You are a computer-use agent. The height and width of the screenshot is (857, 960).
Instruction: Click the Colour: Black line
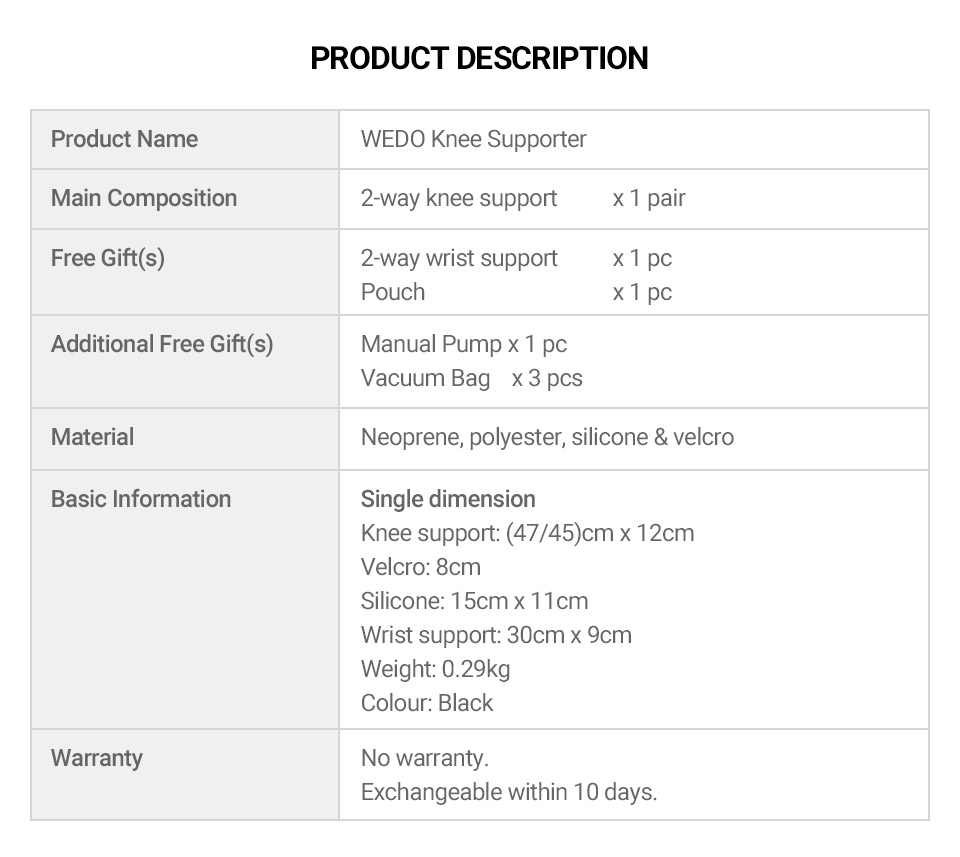pyautogui.click(x=427, y=703)
